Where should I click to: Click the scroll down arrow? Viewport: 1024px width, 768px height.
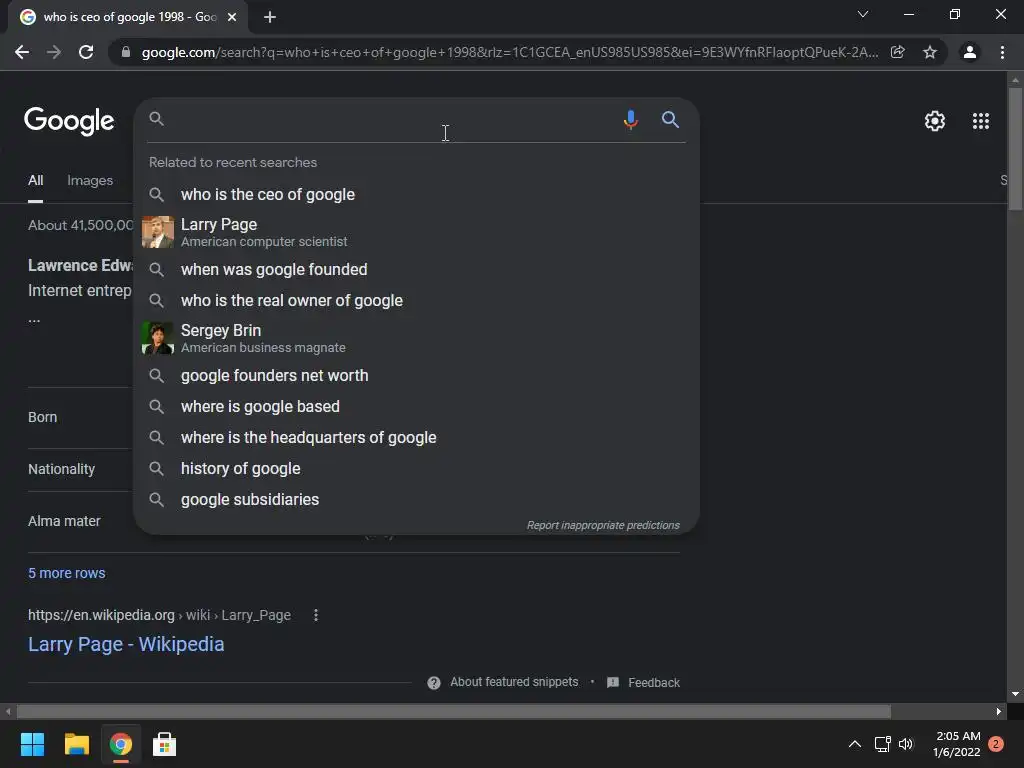(1014, 694)
